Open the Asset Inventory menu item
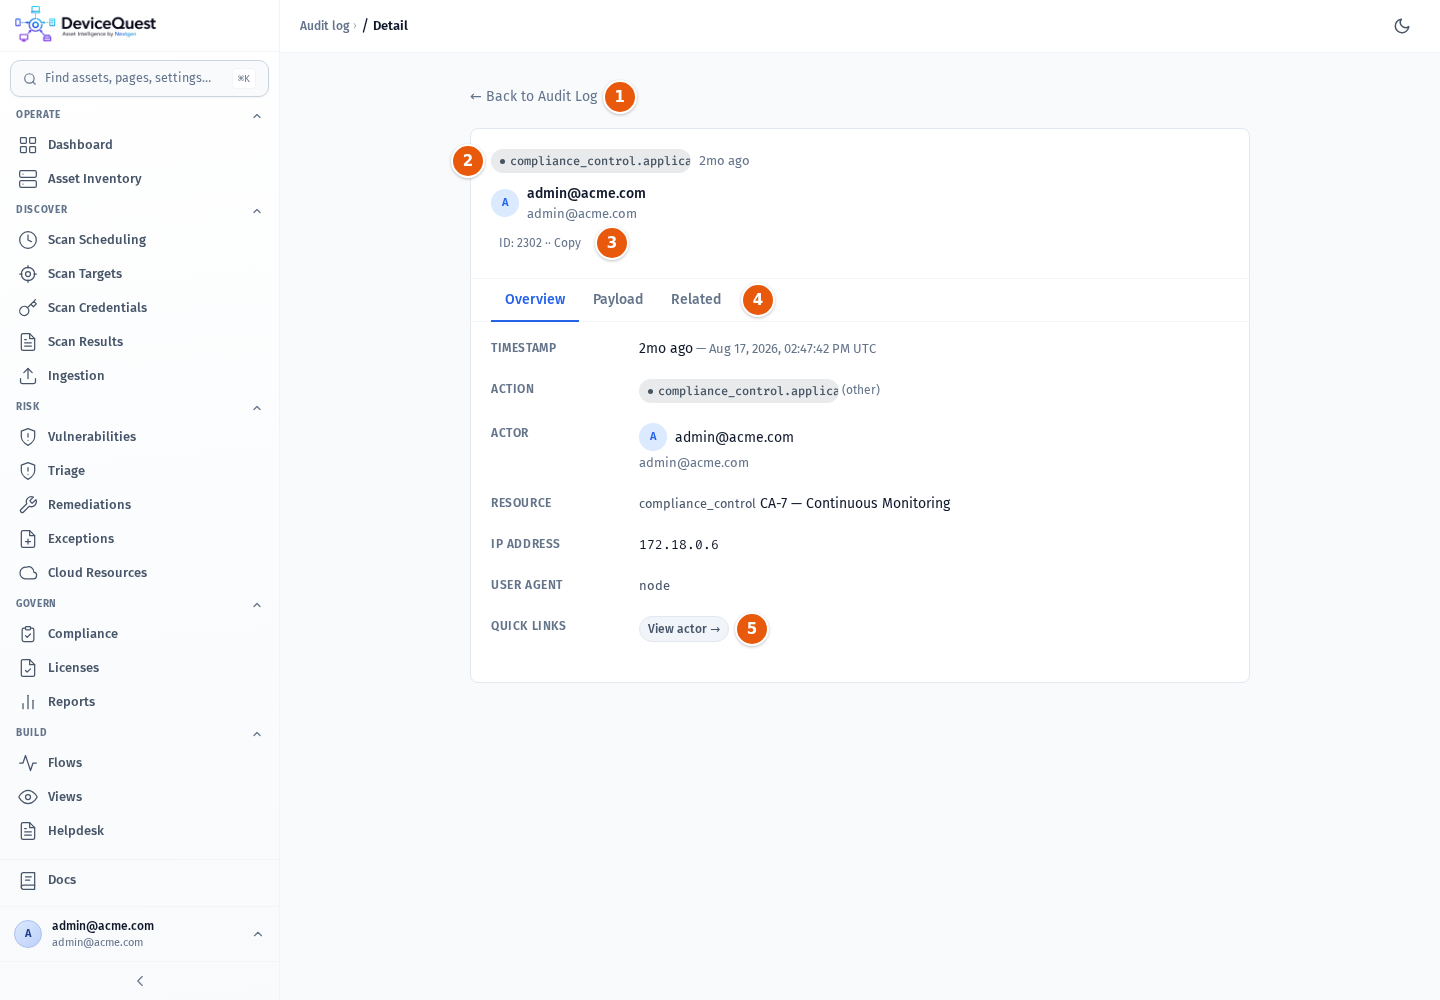The width and height of the screenshot is (1440, 1000). [x=139, y=179]
